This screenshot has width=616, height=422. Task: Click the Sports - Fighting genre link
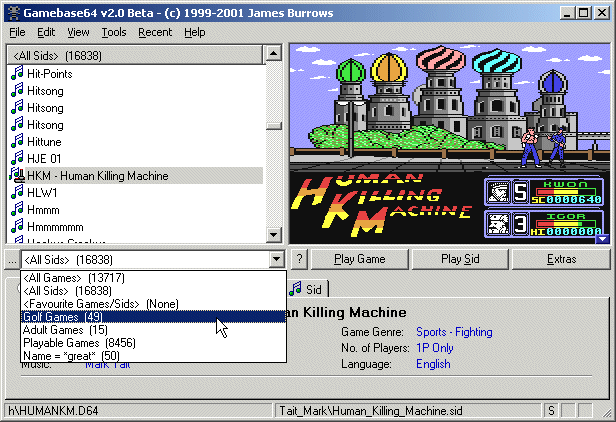coord(454,332)
